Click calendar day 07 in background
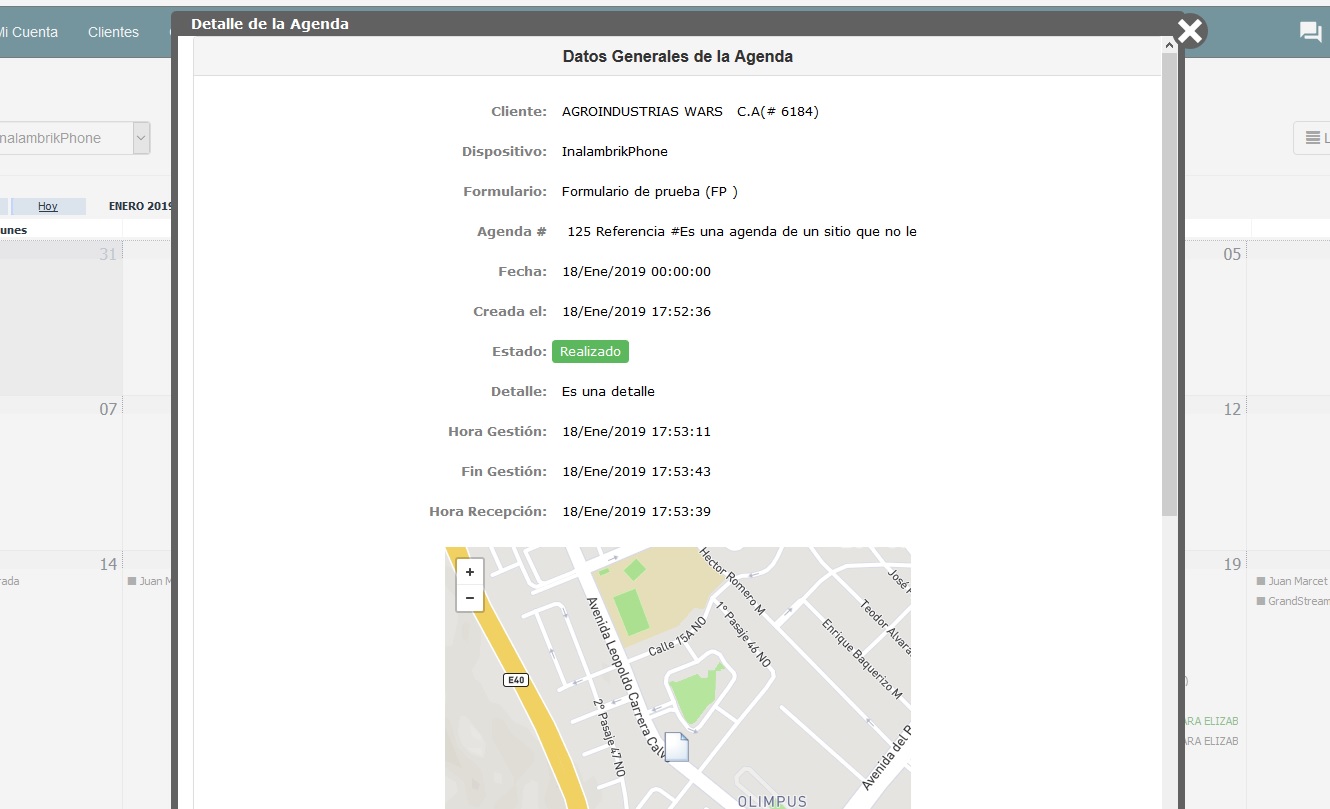 pos(108,409)
